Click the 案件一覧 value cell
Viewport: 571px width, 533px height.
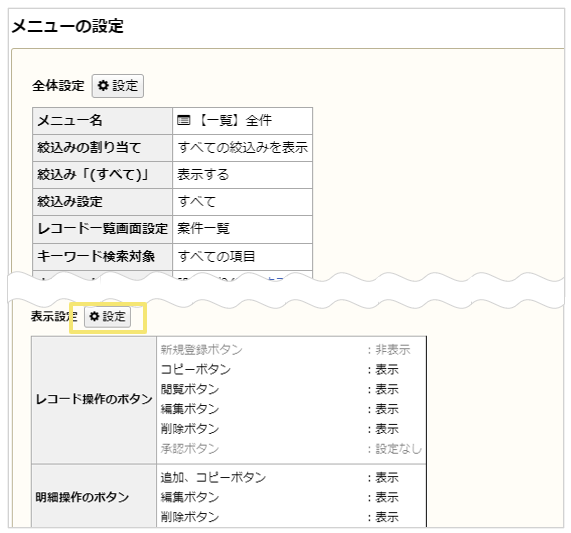(243, 229)
